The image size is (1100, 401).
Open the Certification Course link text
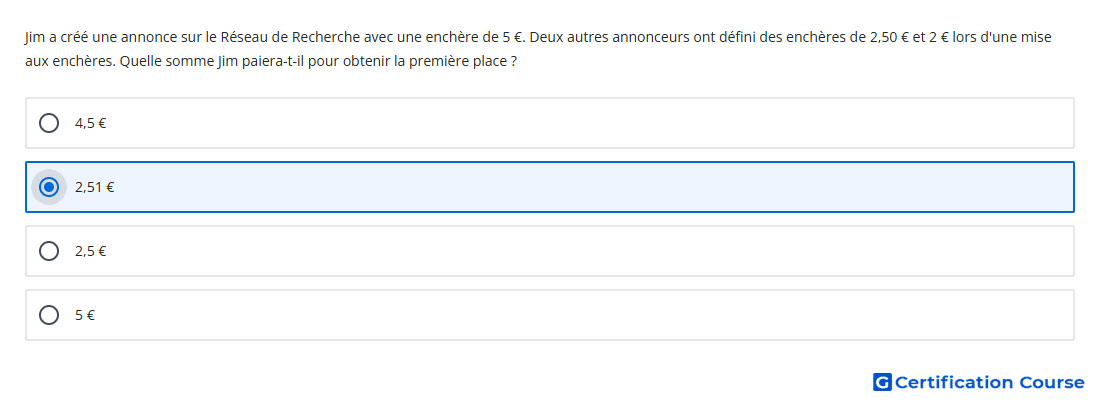(990, 382)
